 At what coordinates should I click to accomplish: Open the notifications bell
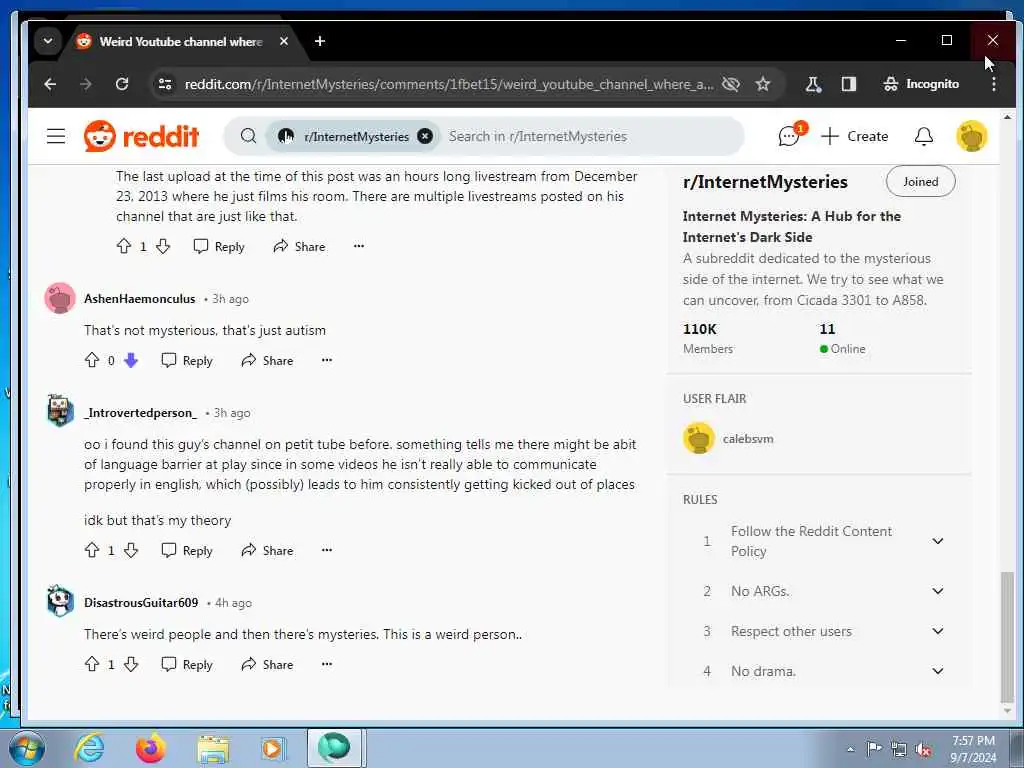point(923,136)
